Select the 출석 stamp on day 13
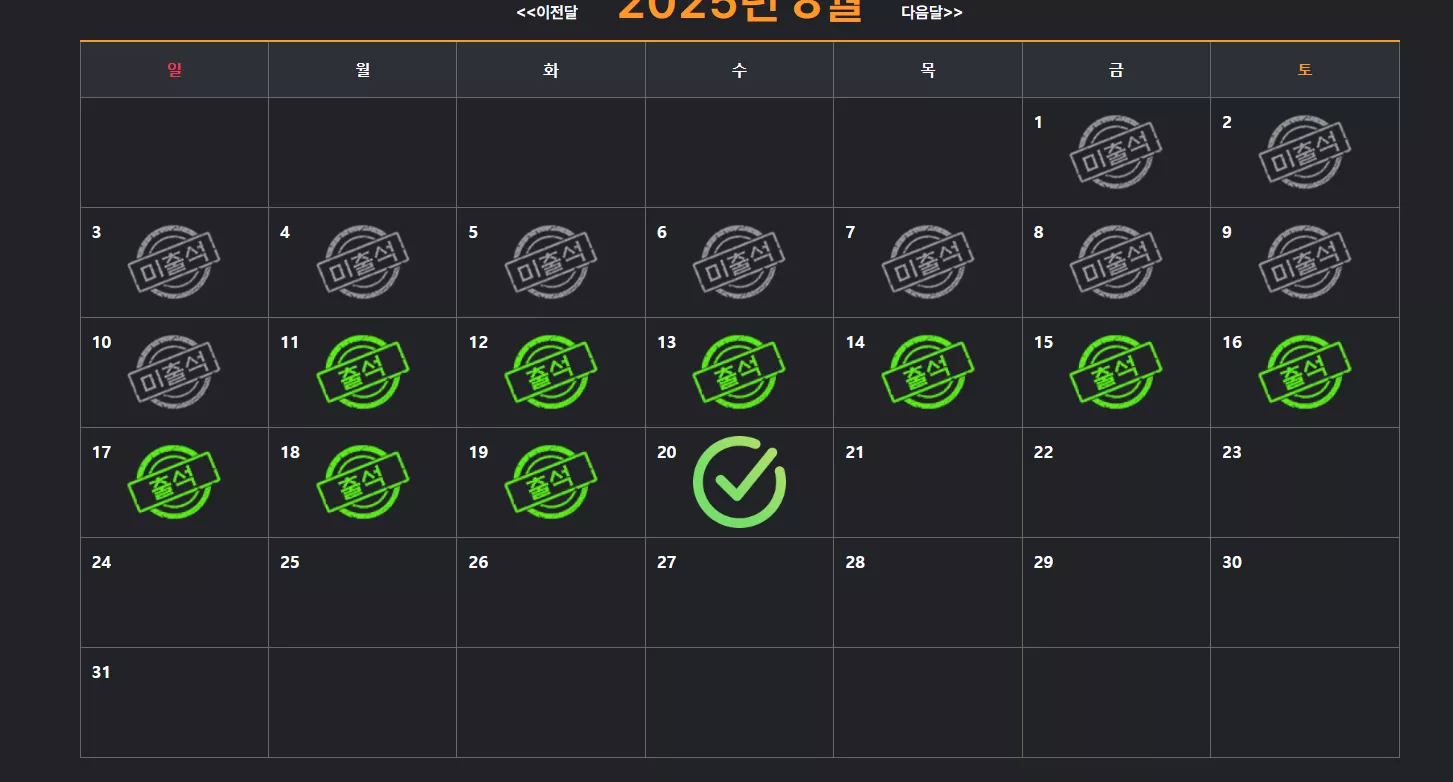The width and height of the screenshot is (1453, 782). pyautogui.click(x=739, y=372)
